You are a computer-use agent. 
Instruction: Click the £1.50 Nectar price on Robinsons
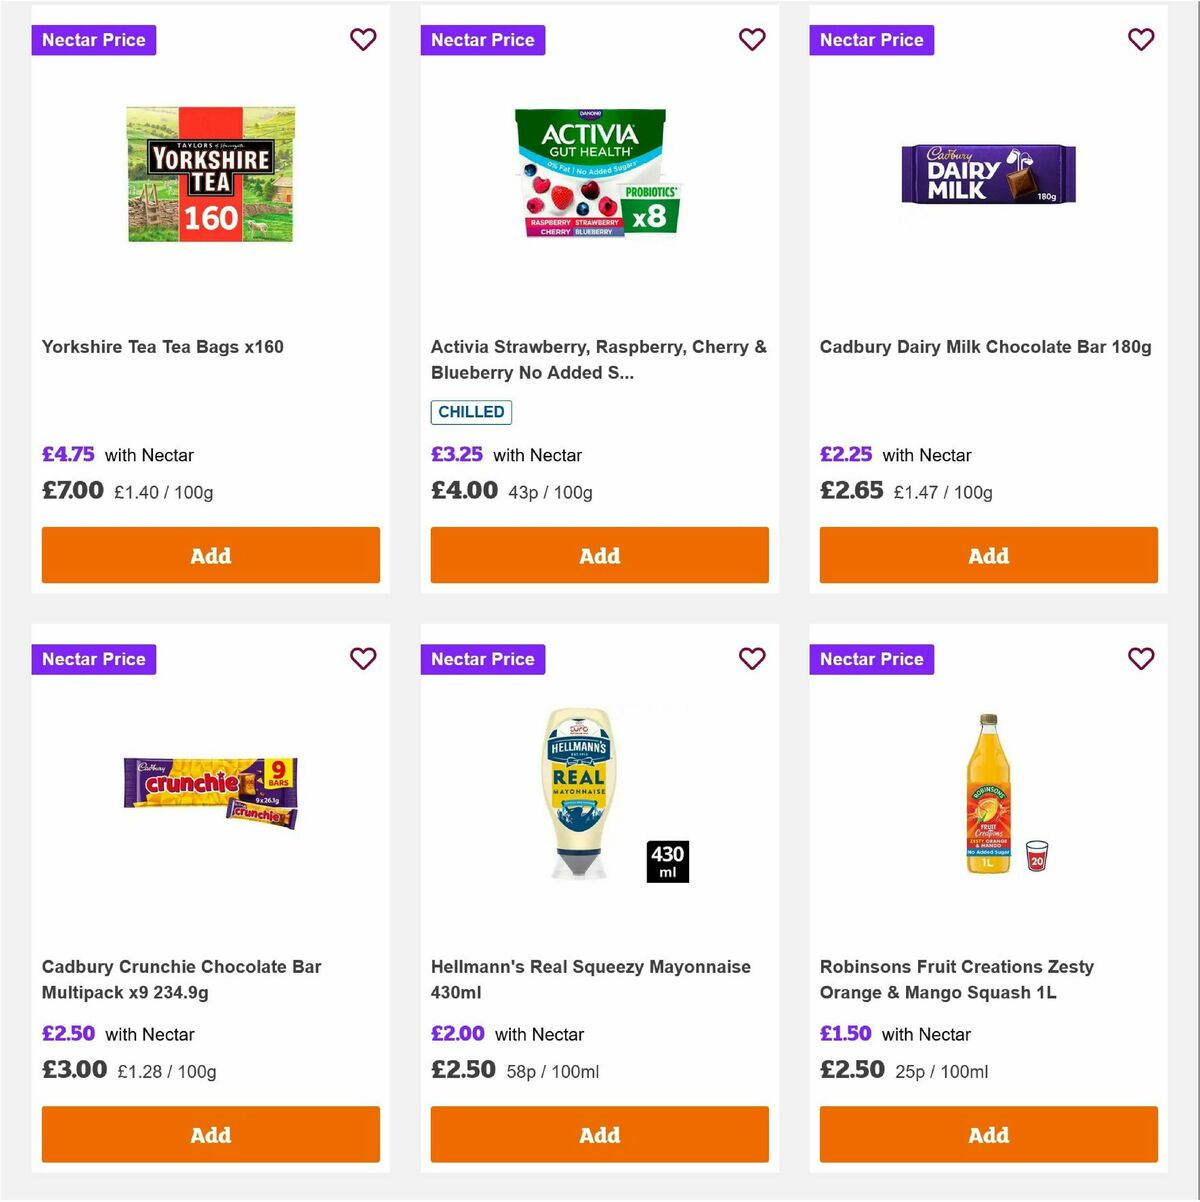point(846,1034)
